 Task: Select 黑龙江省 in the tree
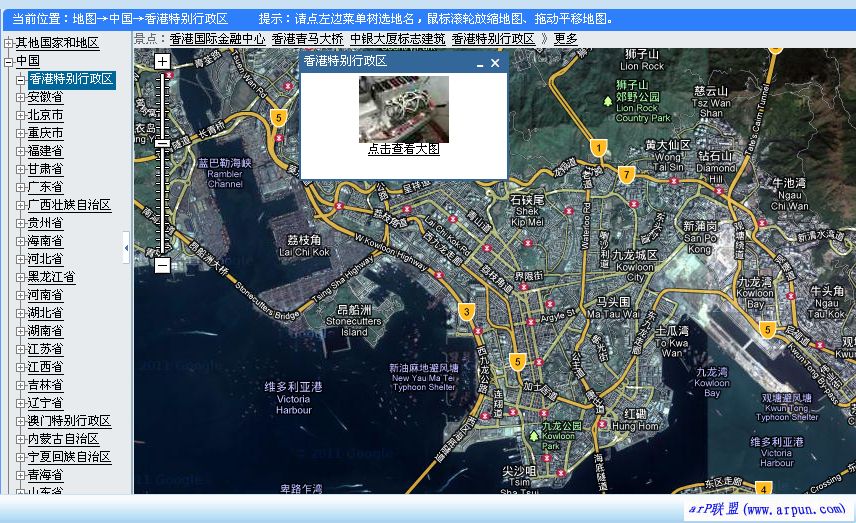[x=51, y=277]
